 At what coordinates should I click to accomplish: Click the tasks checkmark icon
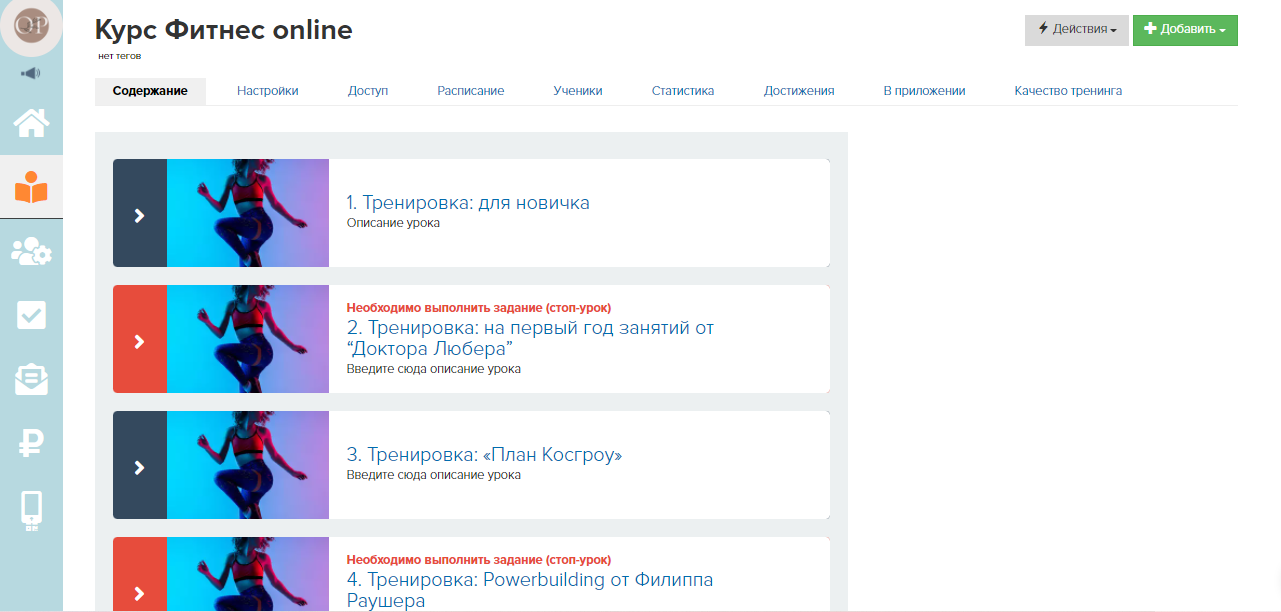pos(31,315)
